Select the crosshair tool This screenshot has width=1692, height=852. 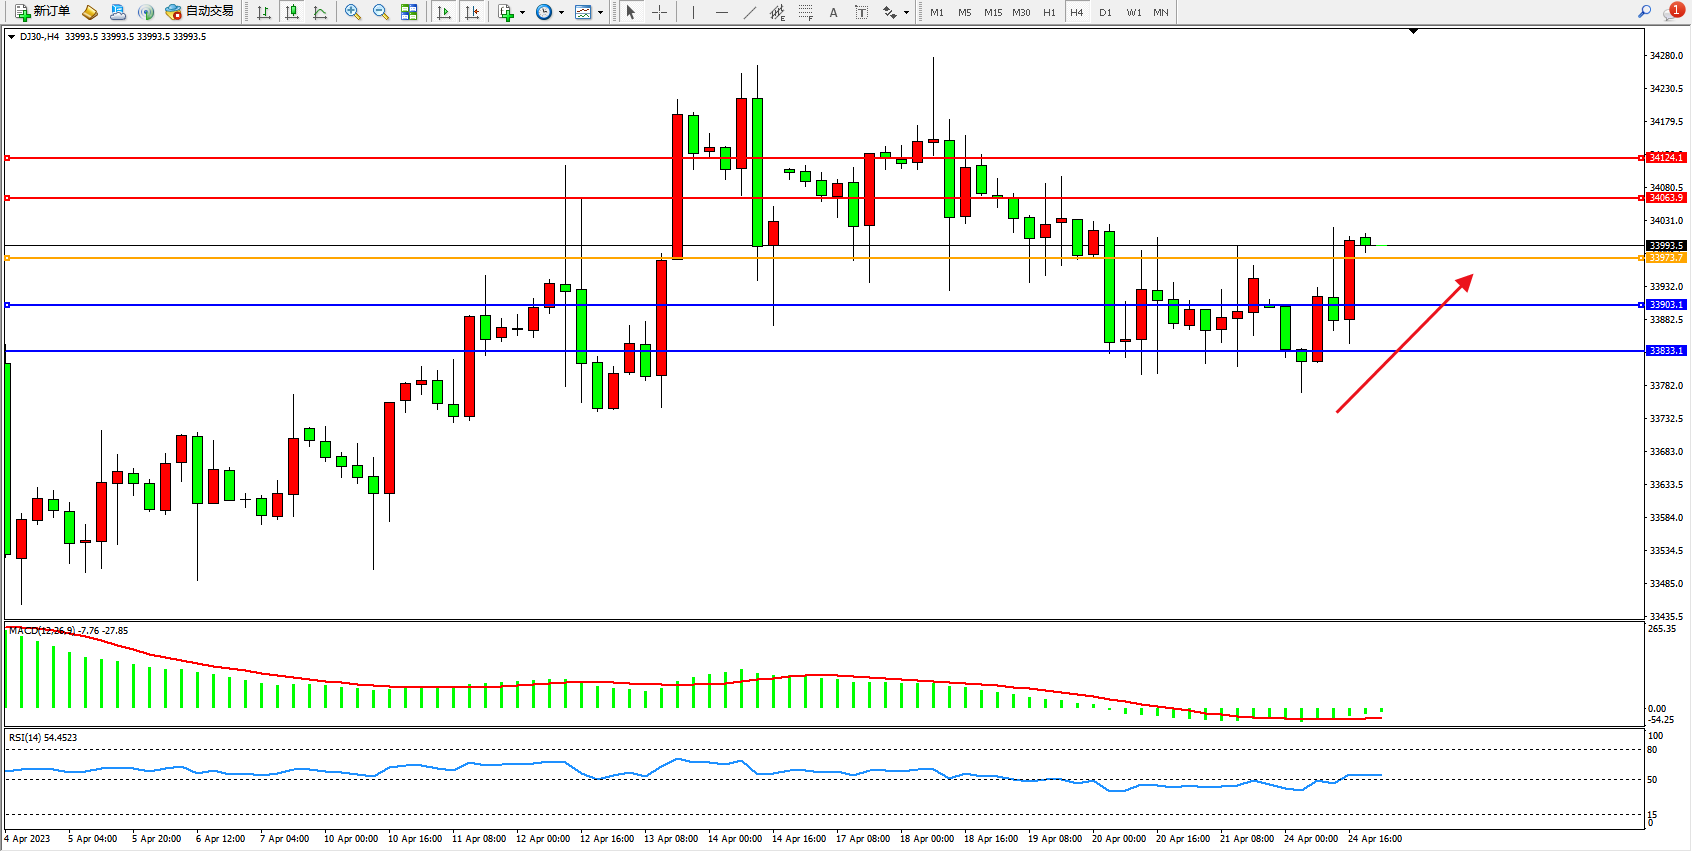click(x=660, y=12)
